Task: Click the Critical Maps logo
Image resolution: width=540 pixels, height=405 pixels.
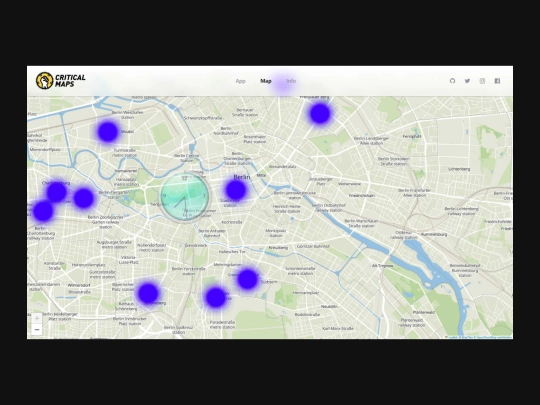Action: [x=61, y=81]
